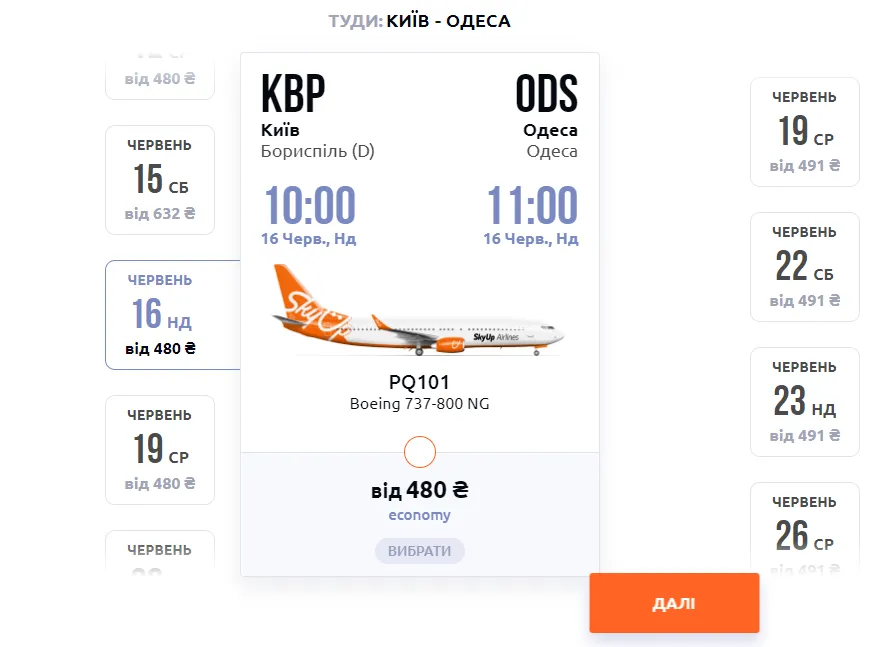This screenshot has width=884, height=647.
Task: Pick June 19 Wednesday from 480 ₴
Action: (160, 450)
